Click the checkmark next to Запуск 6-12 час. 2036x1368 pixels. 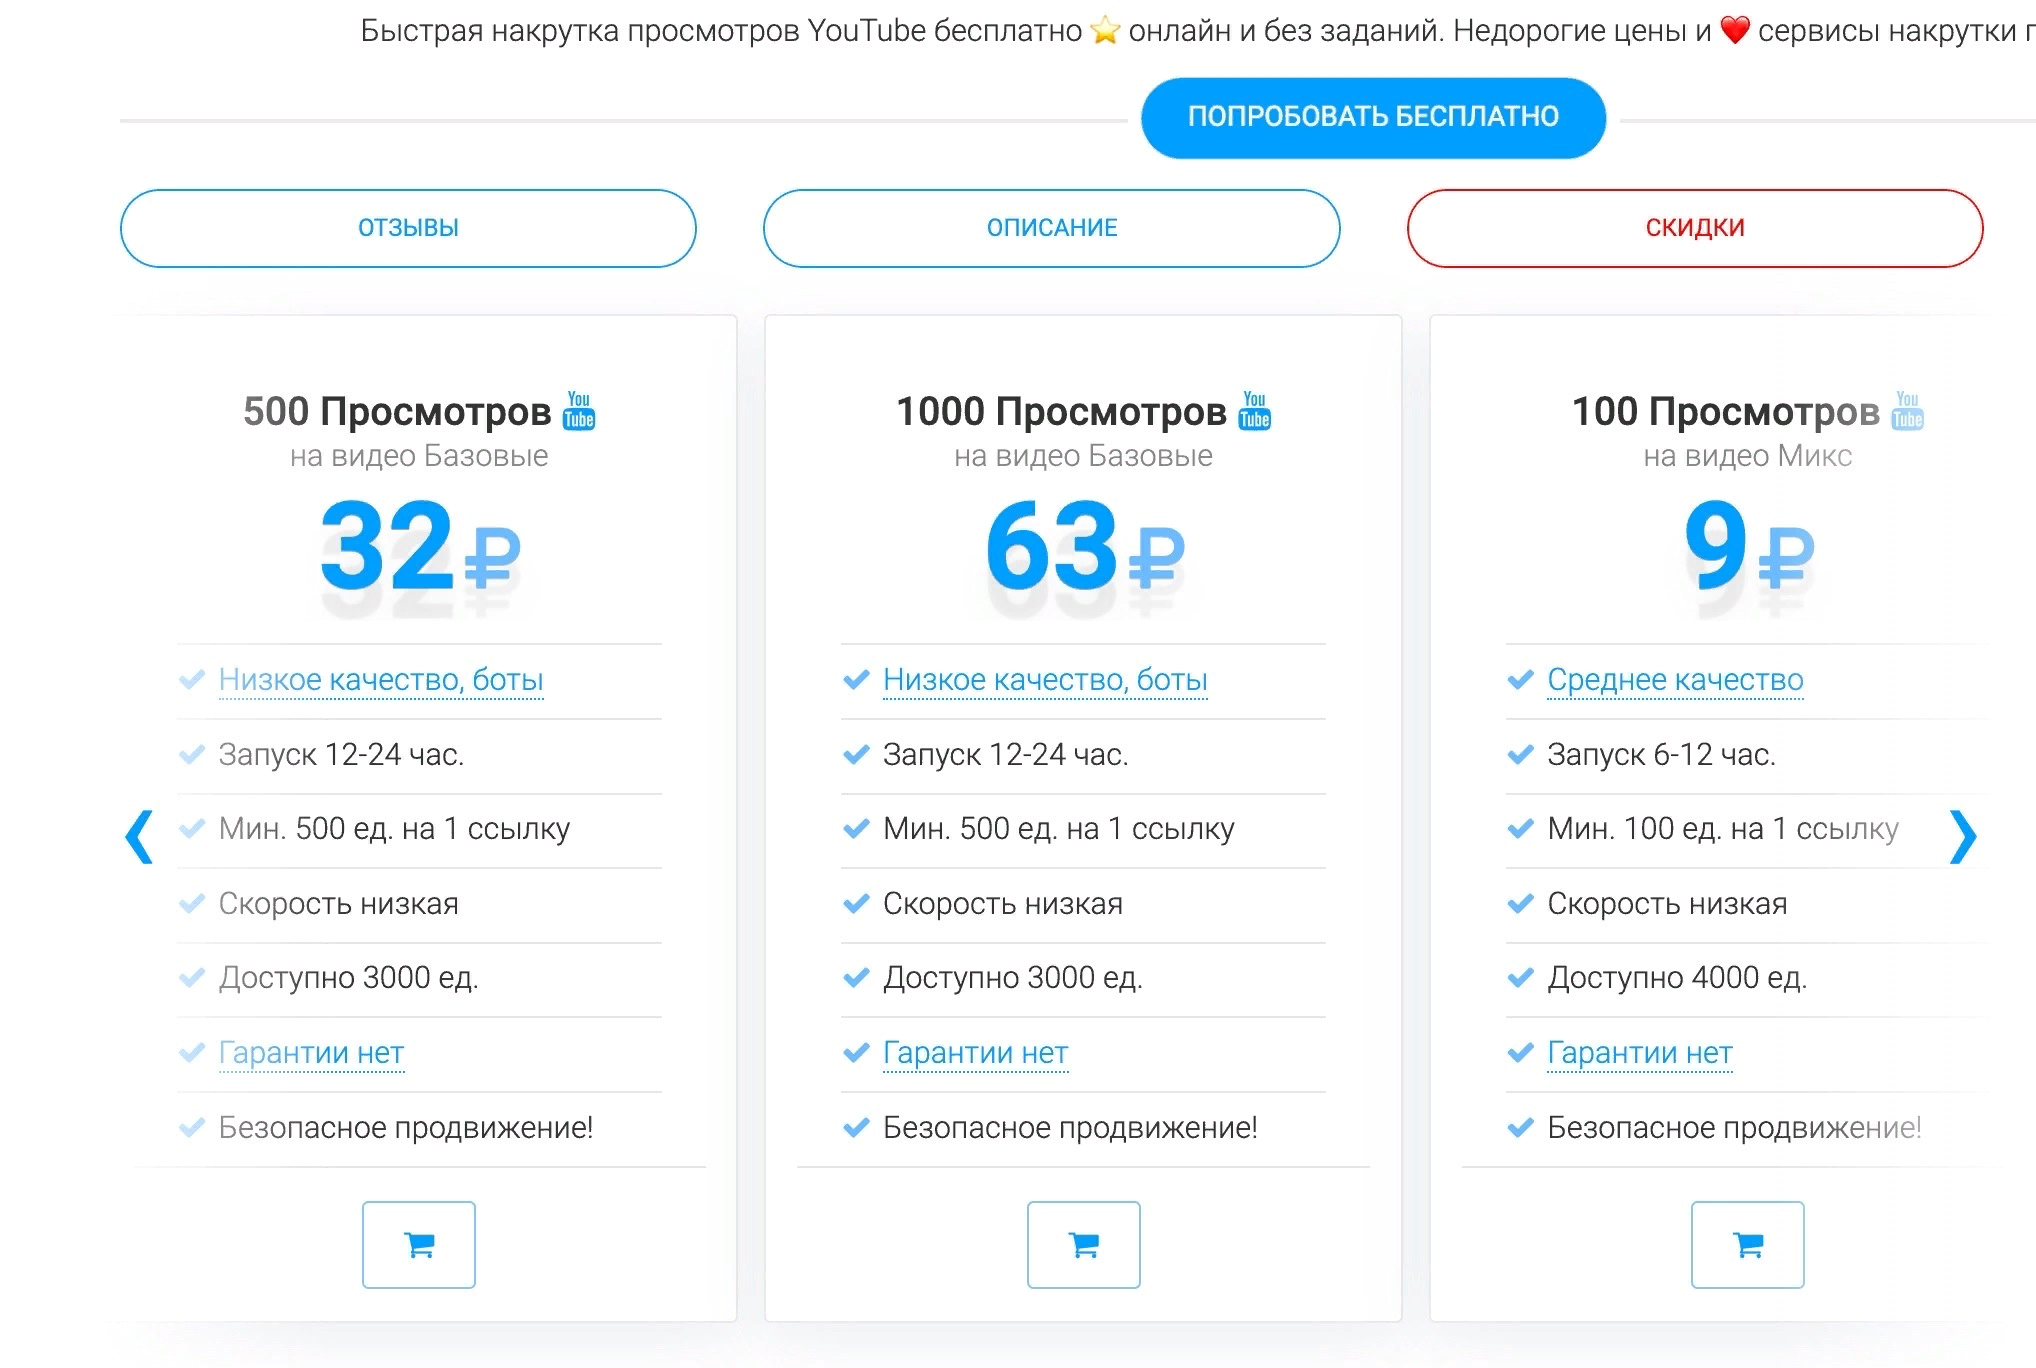[x=1520, y=755]
